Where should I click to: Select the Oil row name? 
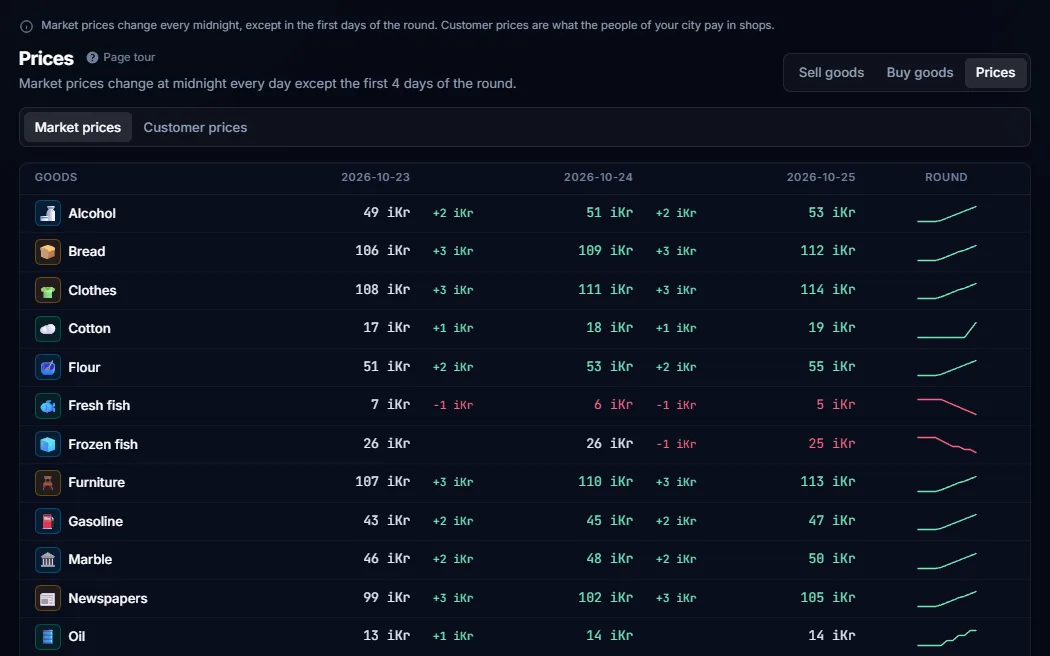pos(76,637)
